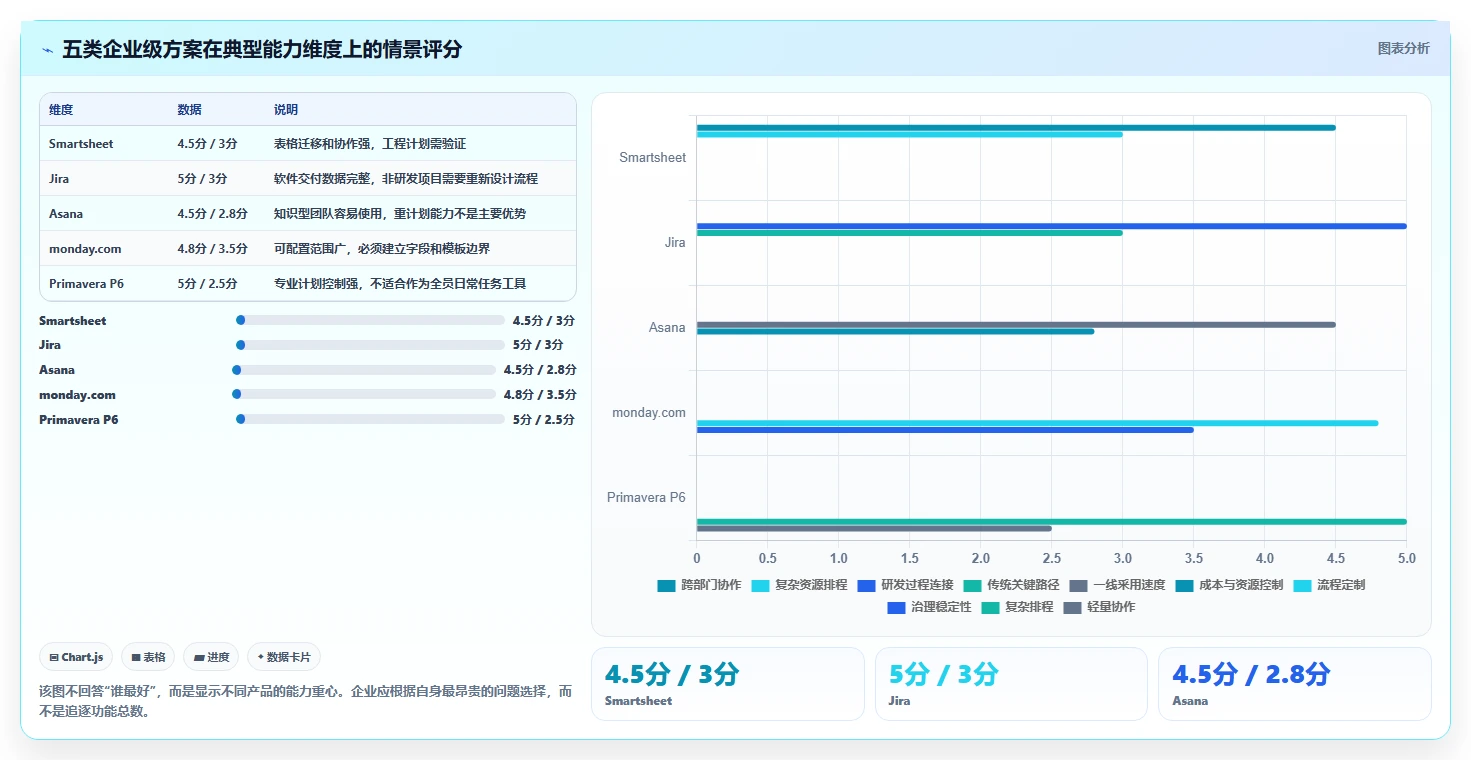Open the Smartsheet 4.5分 / 3分 data card
The height and width of the screenshot is (760, 1471).
(728, 684)
